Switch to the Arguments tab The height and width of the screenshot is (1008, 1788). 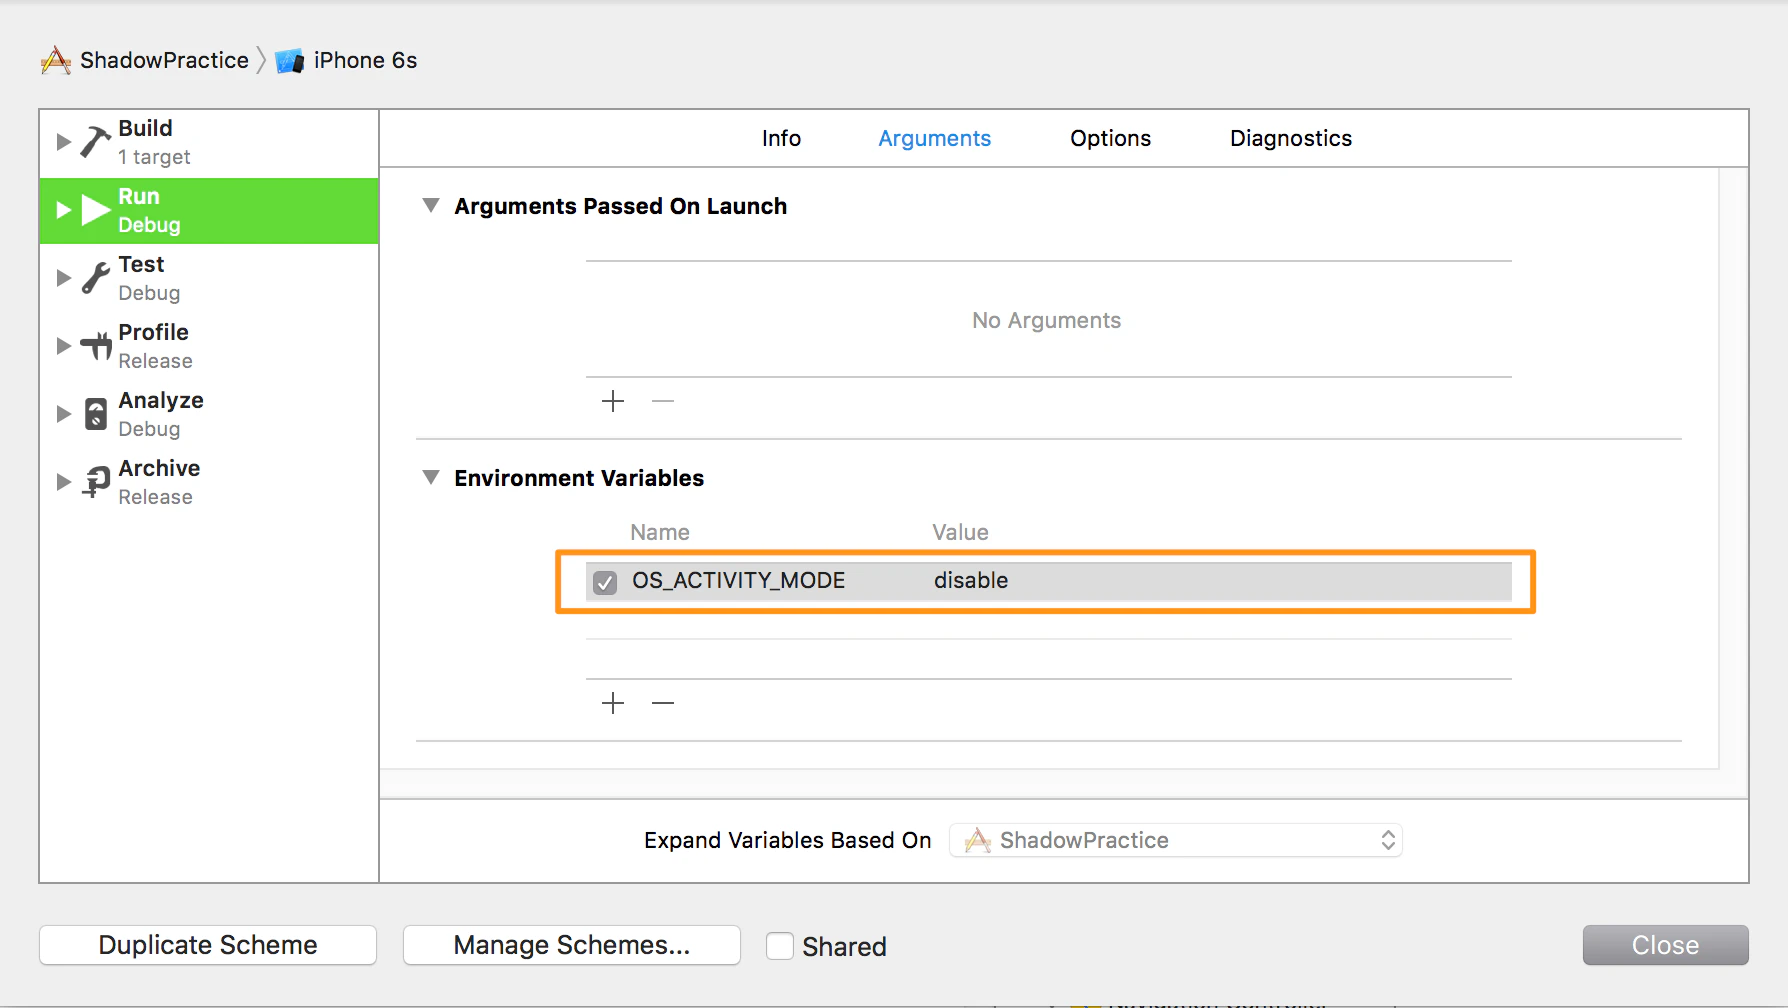click(934, 138)
